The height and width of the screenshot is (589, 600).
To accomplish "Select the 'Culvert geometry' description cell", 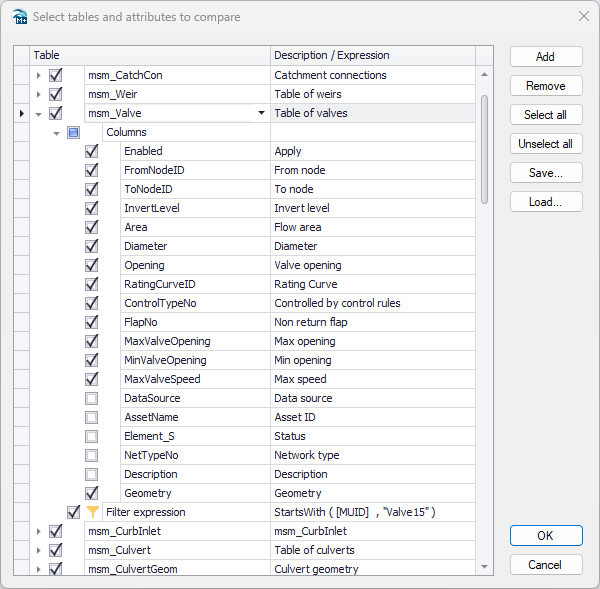I will [x=373, y=569].
